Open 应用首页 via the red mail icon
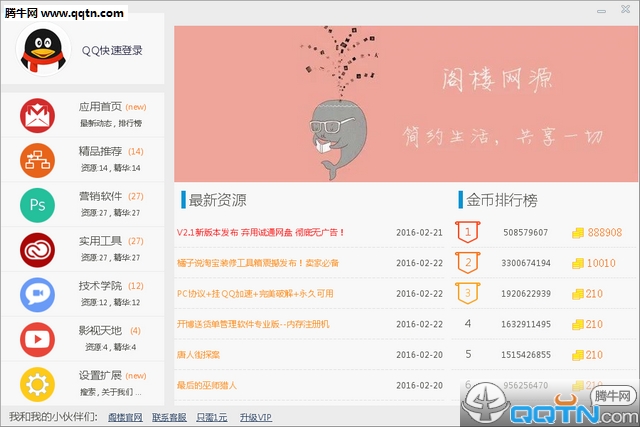640x427 pixels. click(38, 116)
